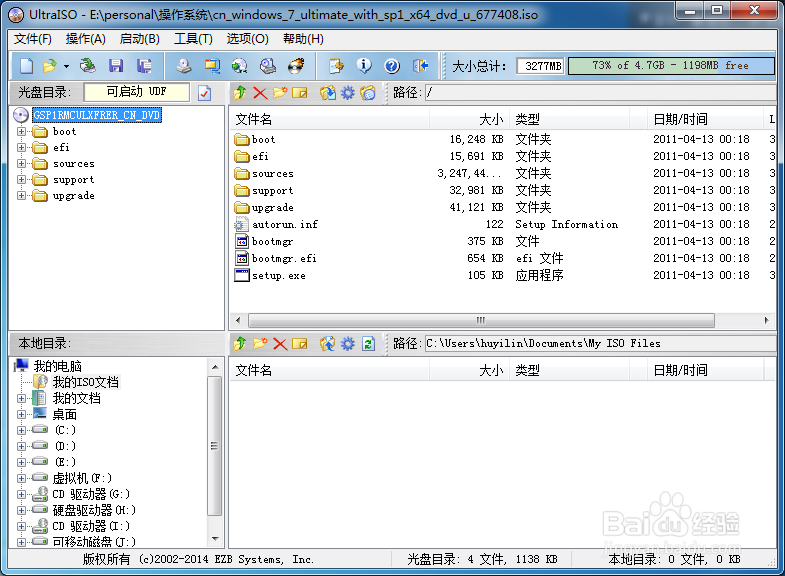Click the Burn CD/DVD image flame icon
785x576 pixels.
[296, 66]
